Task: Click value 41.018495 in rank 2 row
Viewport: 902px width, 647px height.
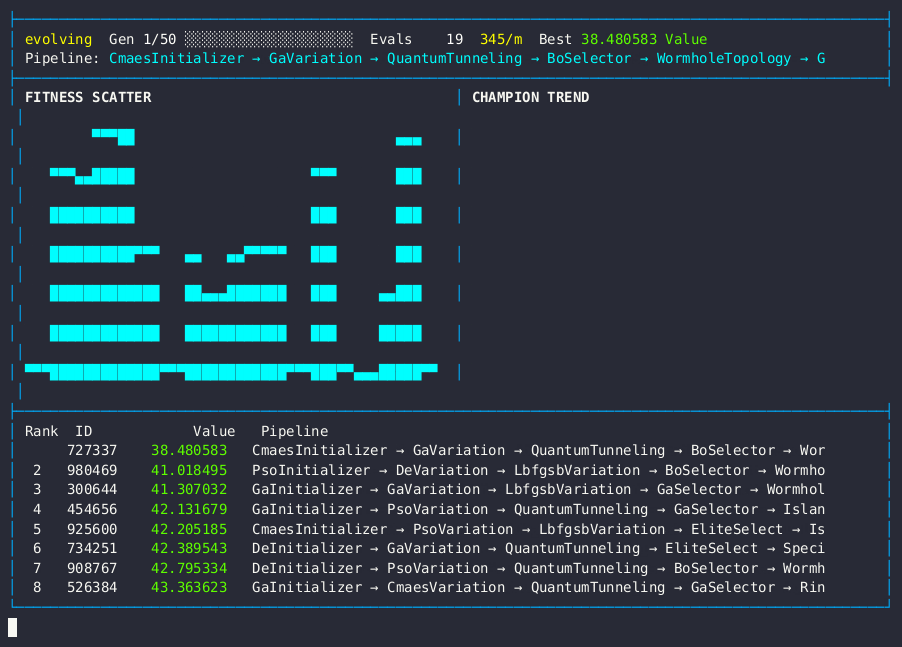Action: tap(189, 470)
